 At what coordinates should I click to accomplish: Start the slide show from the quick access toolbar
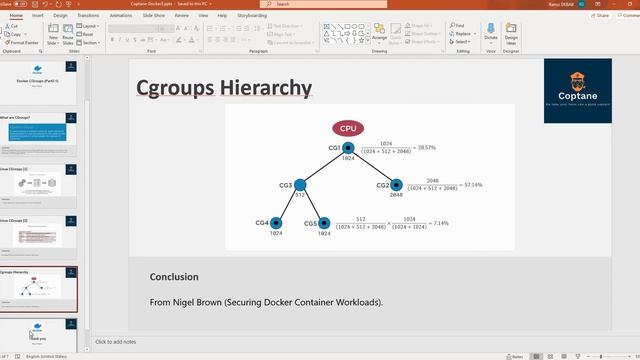pos(69,4)
